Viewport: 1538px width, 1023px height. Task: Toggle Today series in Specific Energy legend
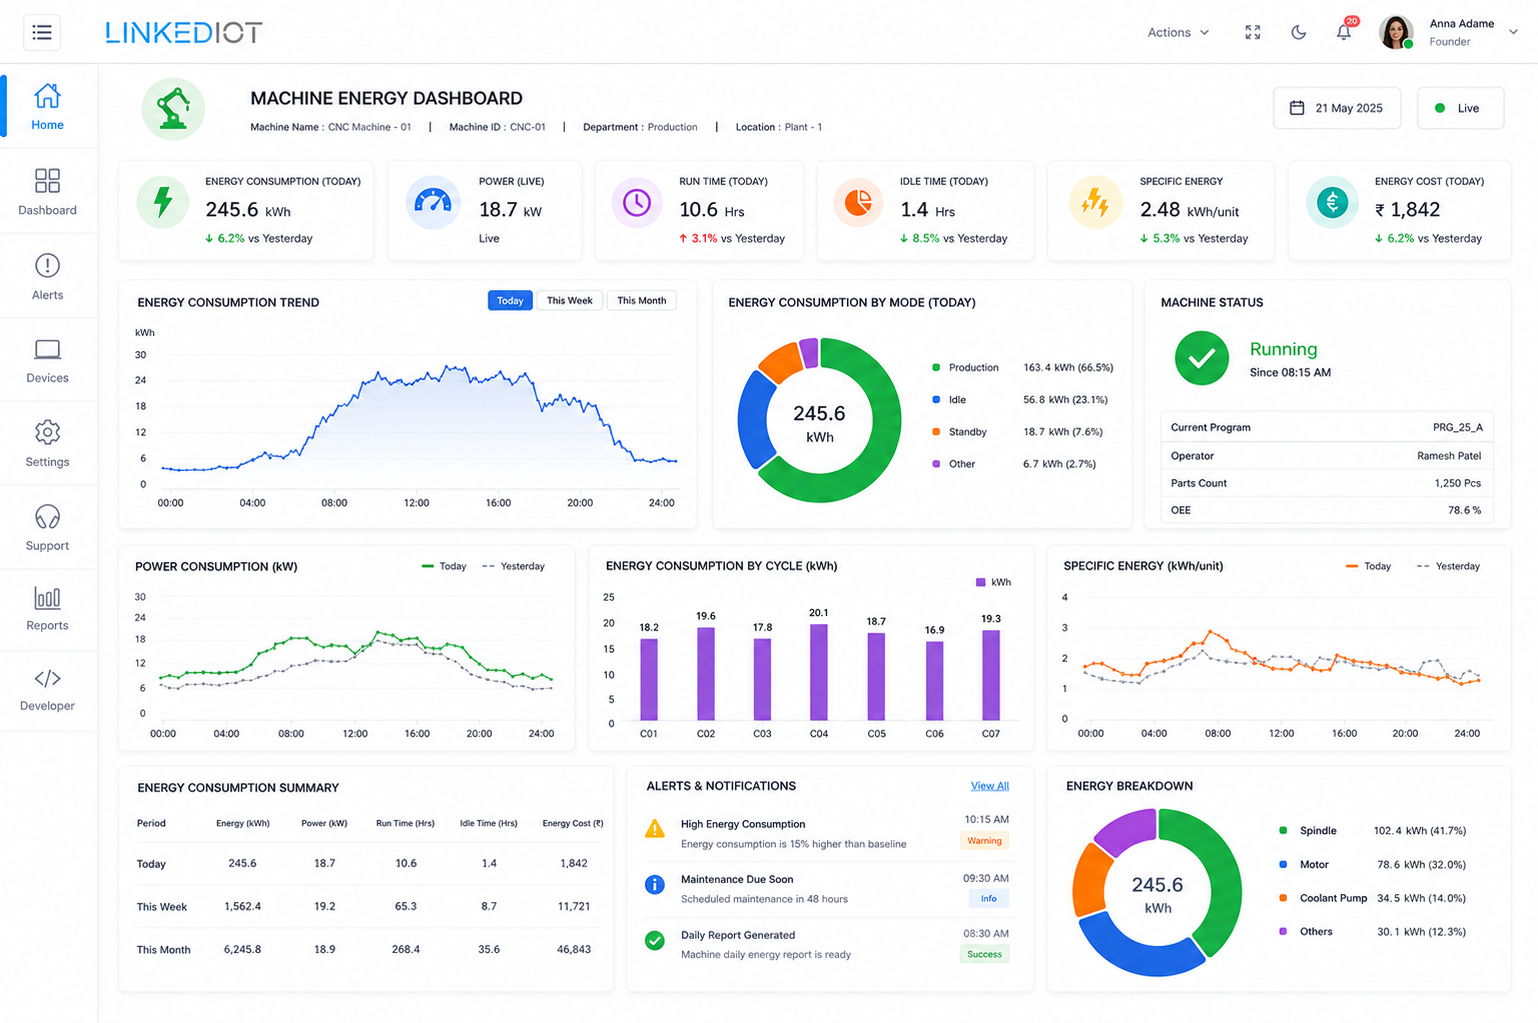[x=1368, y=566]
